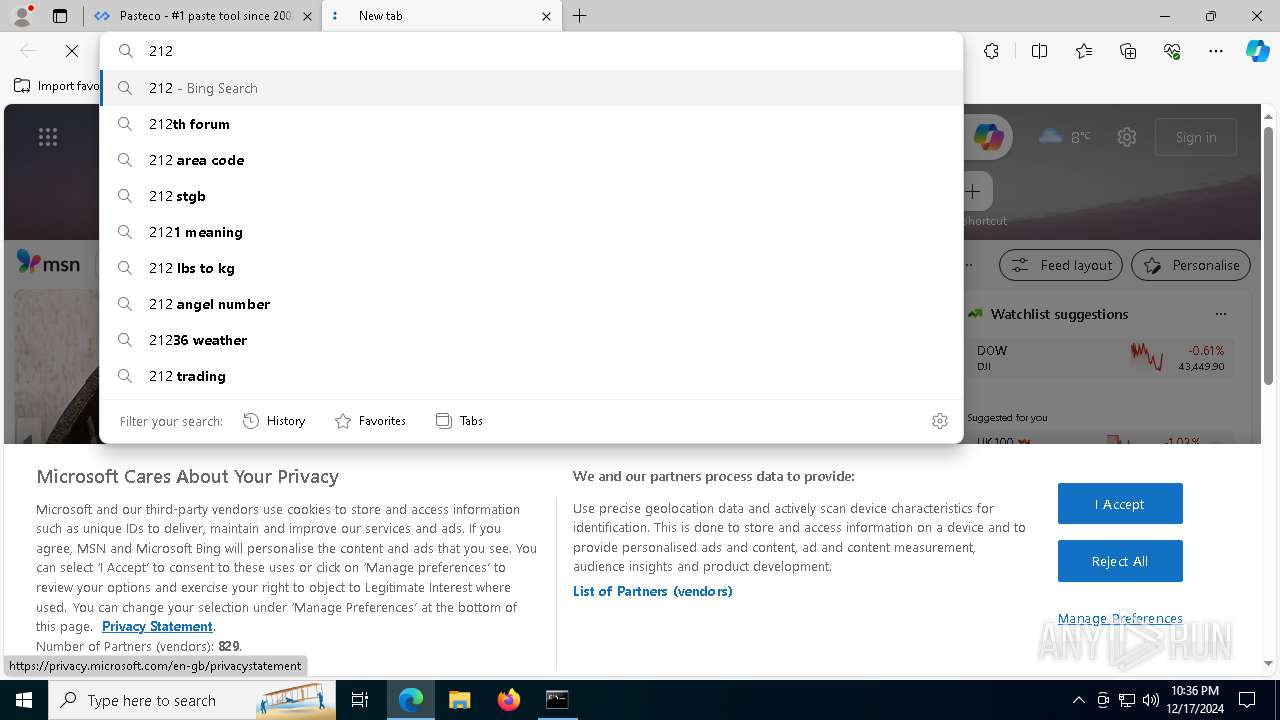Open the Manage Preferences link
This screenshot has height=720, width=1280.
[1120, 618]
